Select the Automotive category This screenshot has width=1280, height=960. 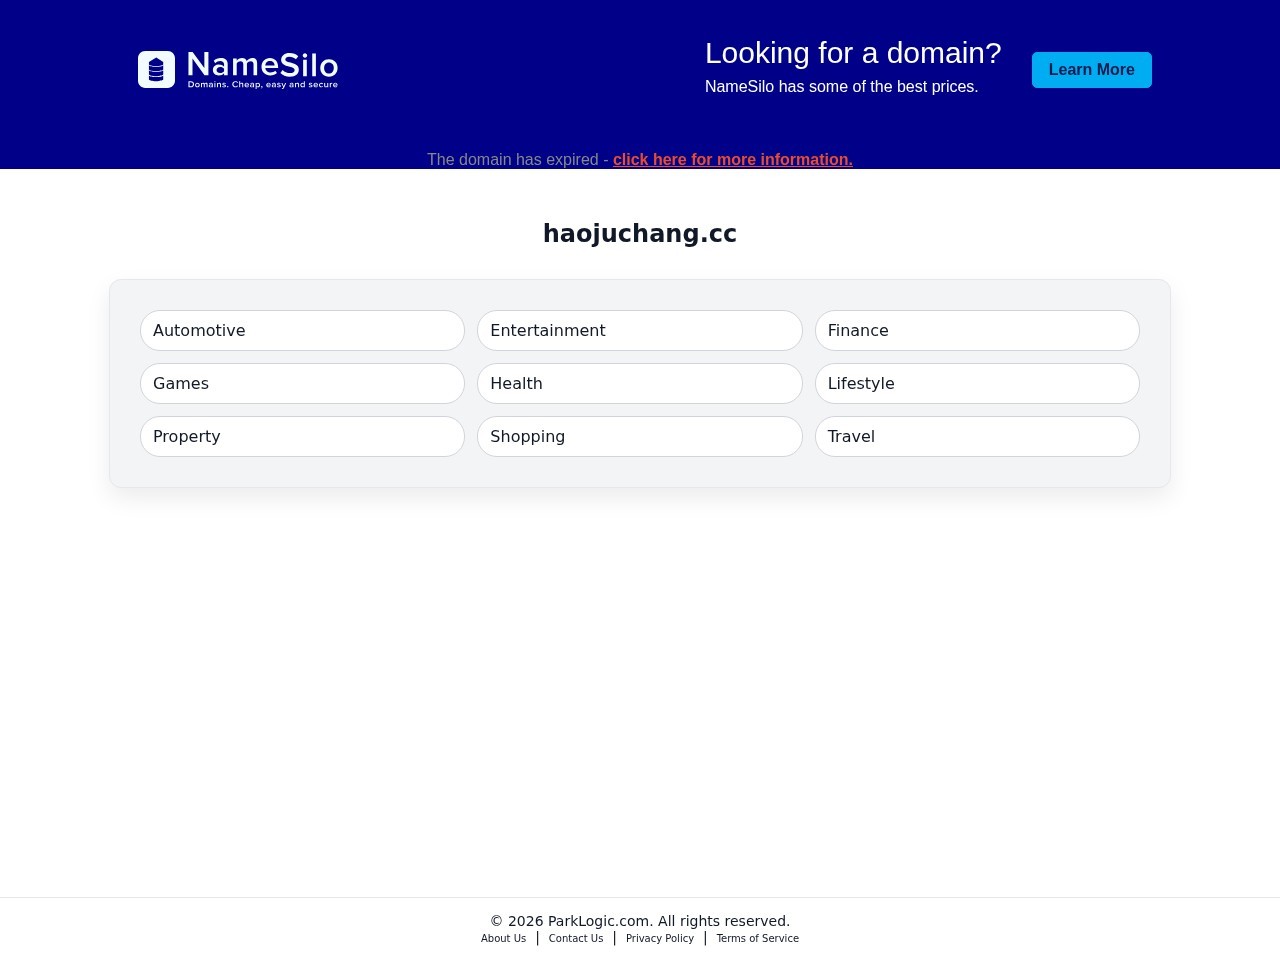click(x=302, y=331)
